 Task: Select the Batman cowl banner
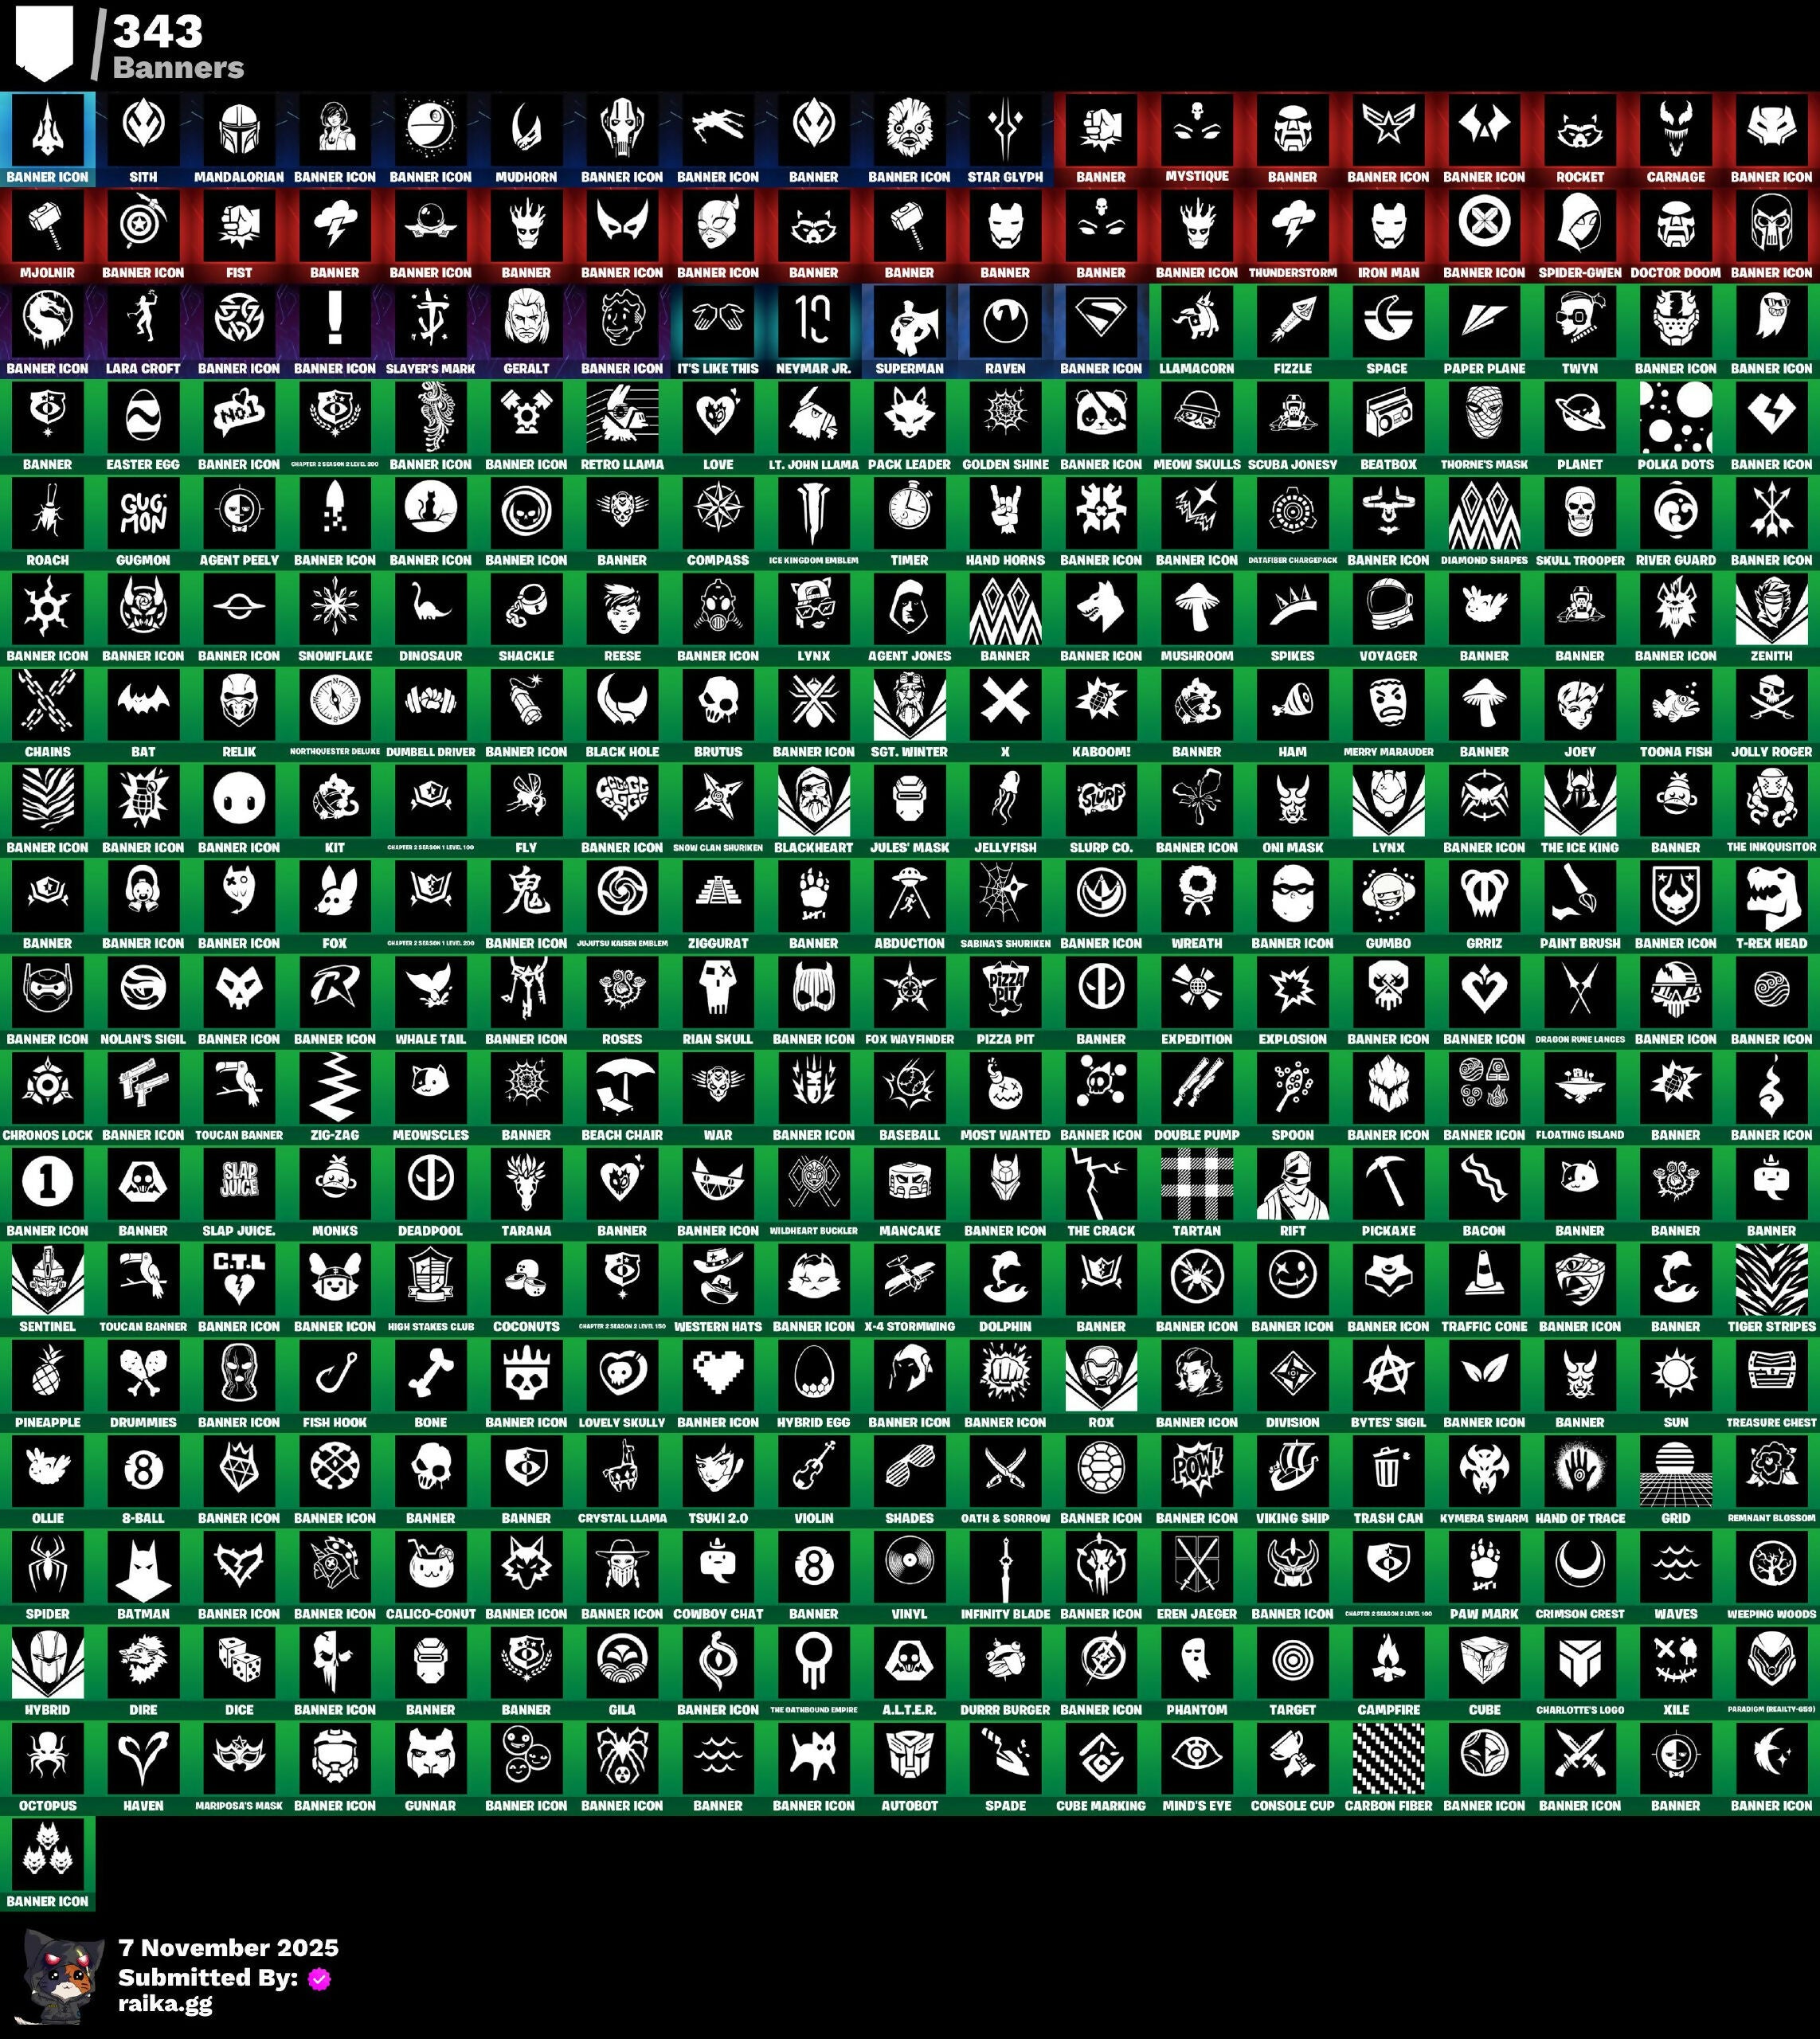(143, 1567)
